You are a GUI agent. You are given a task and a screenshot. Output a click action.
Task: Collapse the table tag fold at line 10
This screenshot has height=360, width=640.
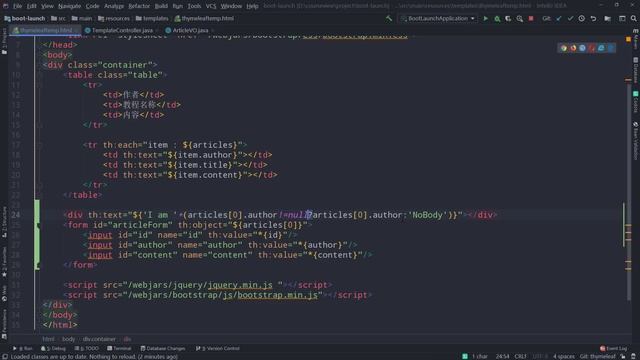[x=39, y=75]
